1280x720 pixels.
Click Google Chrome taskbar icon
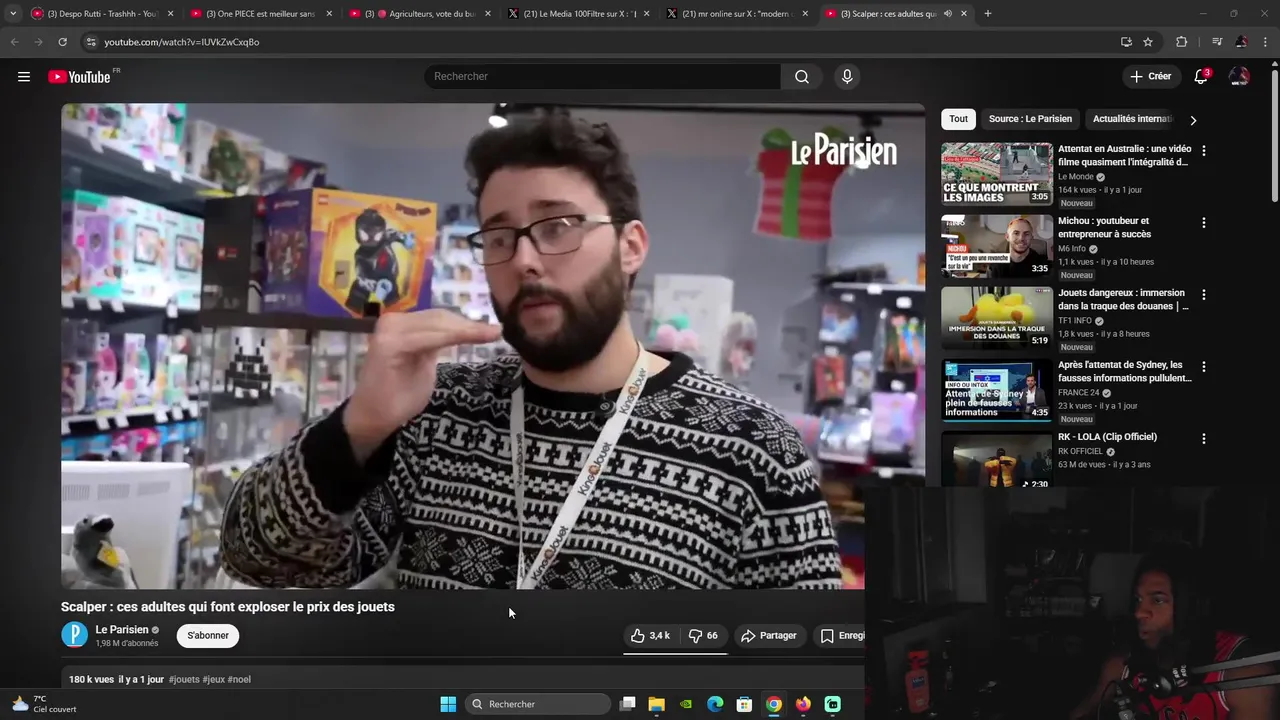coord(774,704)
